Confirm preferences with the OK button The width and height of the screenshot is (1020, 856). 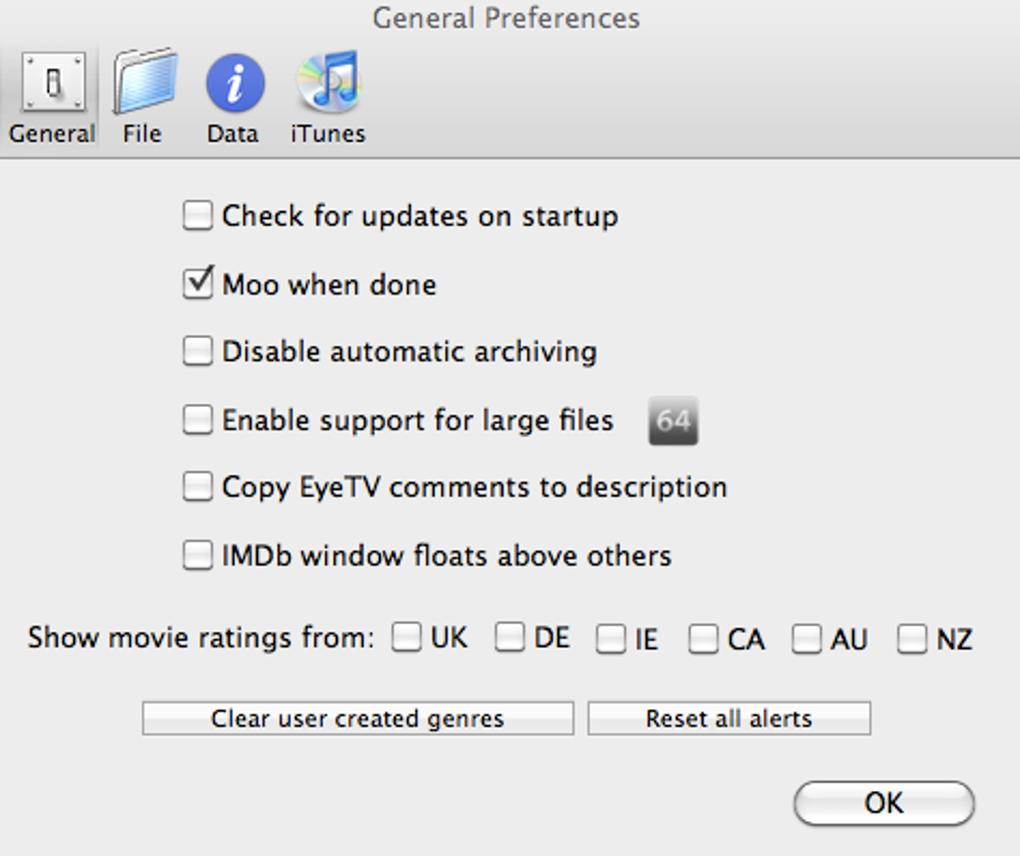tap(884, 803)
